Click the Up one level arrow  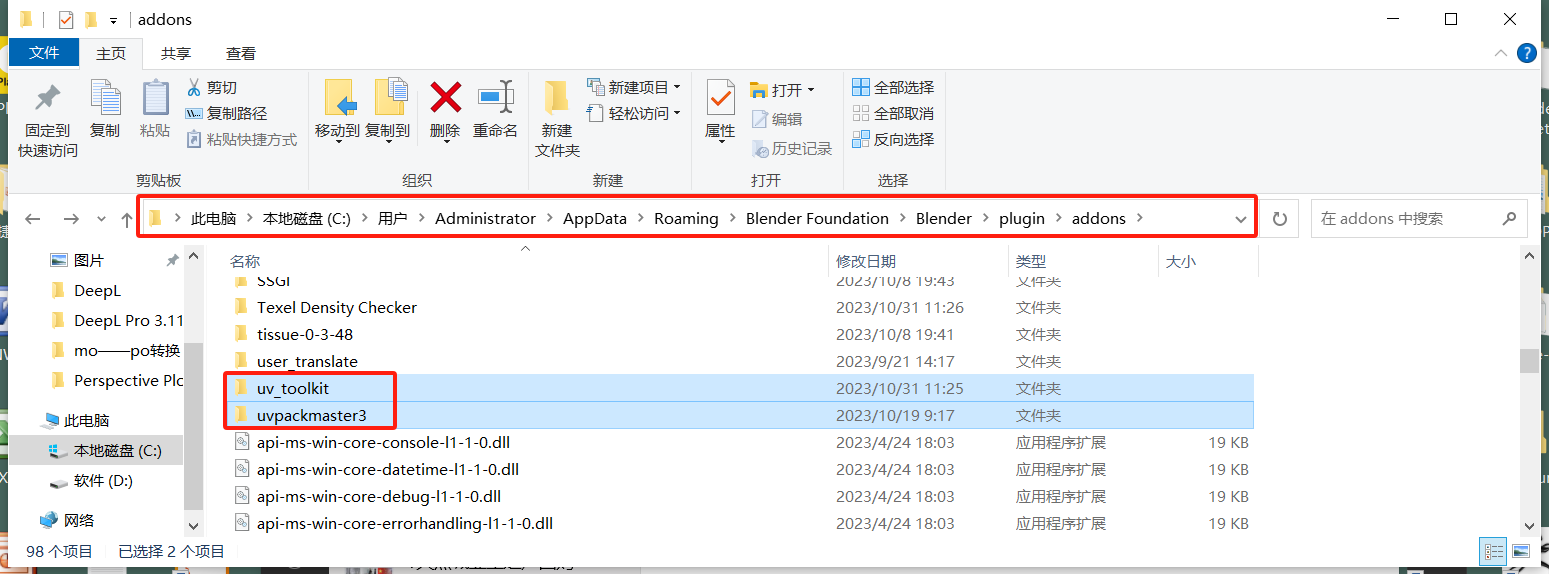(126, 219)
